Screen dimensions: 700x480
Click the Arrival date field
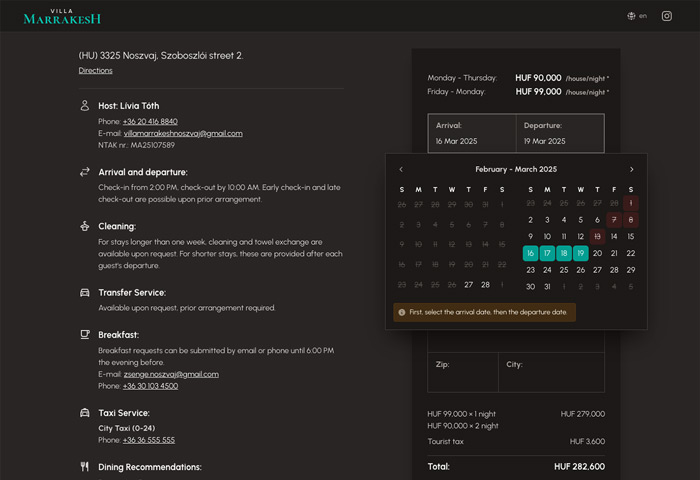coord(472,134)
